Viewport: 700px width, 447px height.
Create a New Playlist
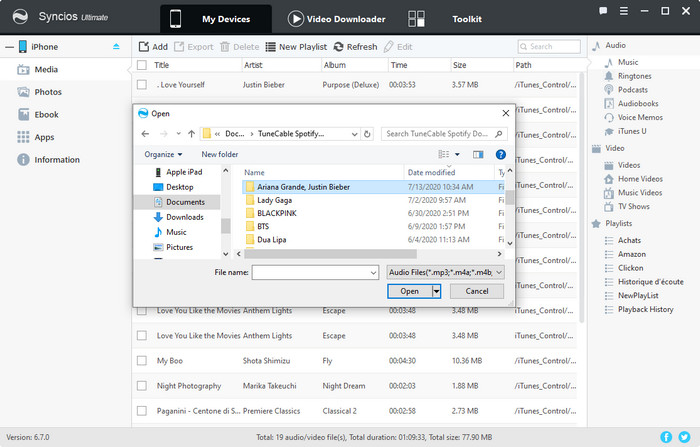pyautogui.click(x=296, y=46)
